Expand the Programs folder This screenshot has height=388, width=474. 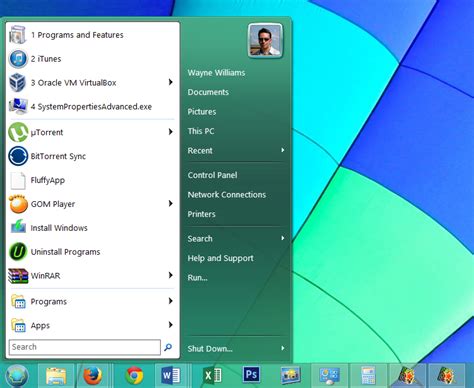171,301
